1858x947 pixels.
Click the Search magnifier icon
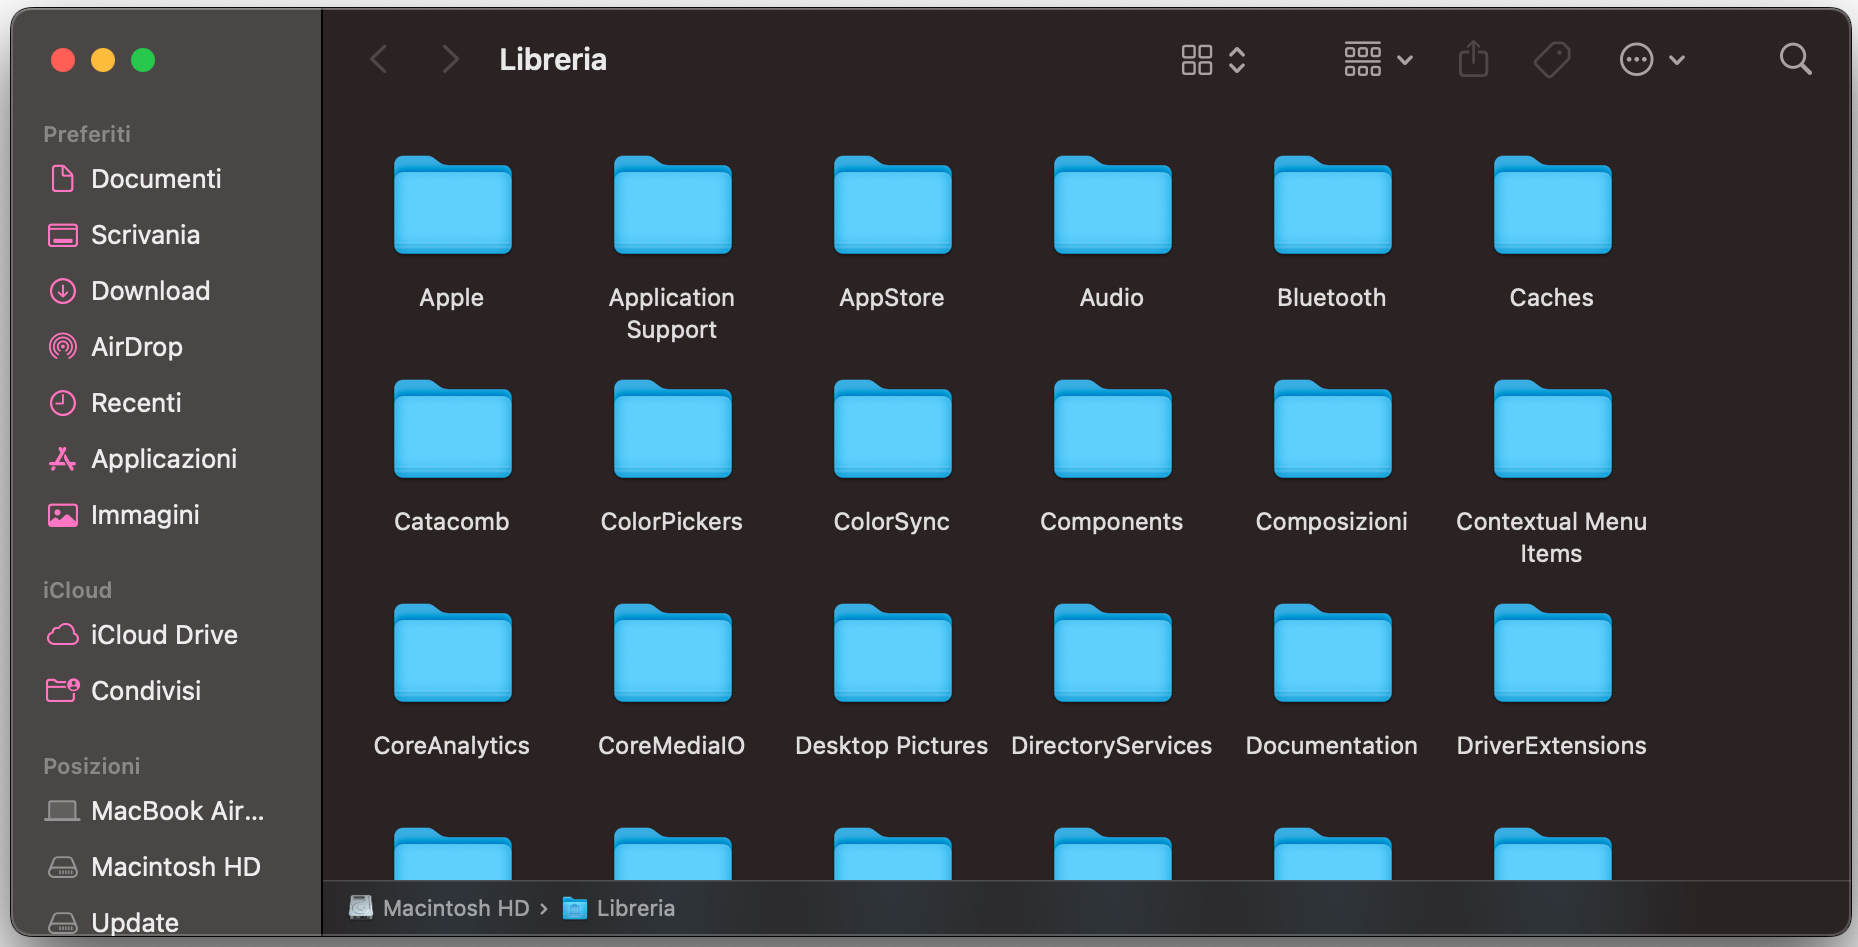(1795, 59)
